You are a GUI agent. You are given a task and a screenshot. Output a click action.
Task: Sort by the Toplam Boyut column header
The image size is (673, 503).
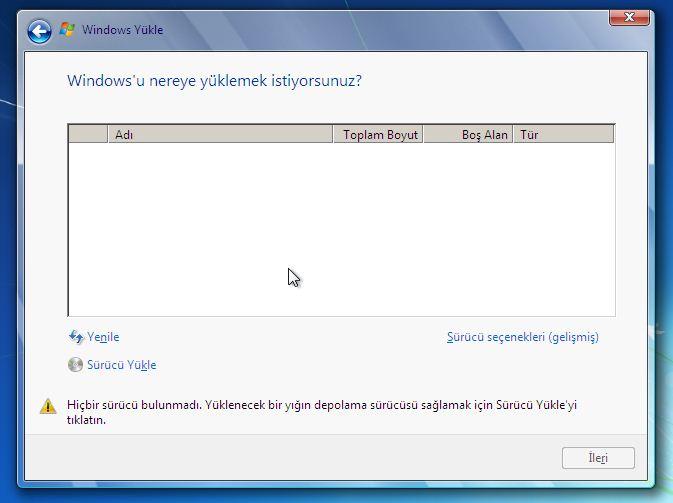tap(378, 134)
